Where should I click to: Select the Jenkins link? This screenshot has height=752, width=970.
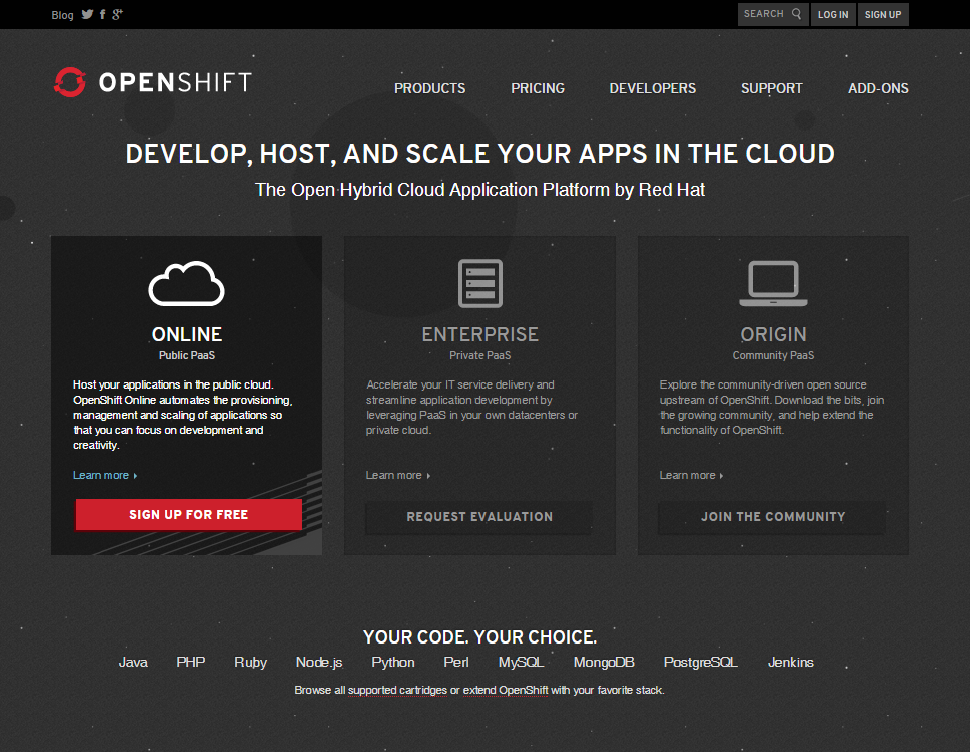791,662
